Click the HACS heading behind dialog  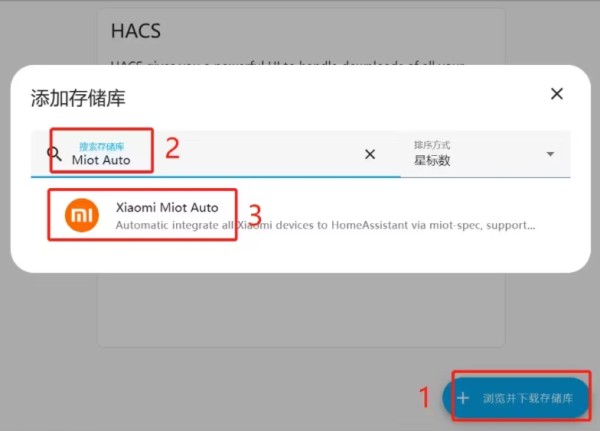point(136,31)
